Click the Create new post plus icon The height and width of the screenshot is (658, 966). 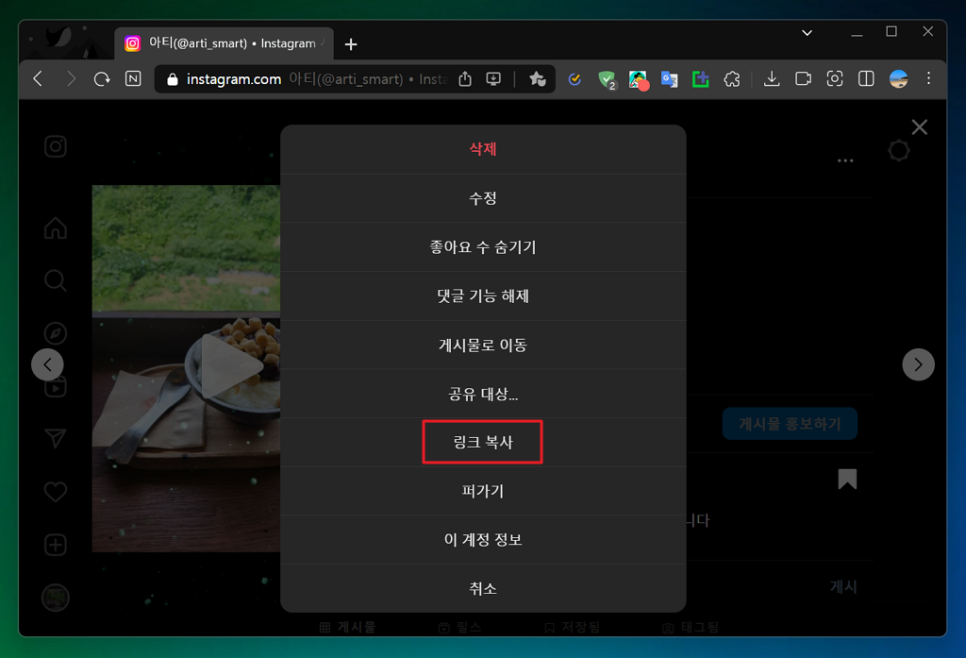(55, 545)
